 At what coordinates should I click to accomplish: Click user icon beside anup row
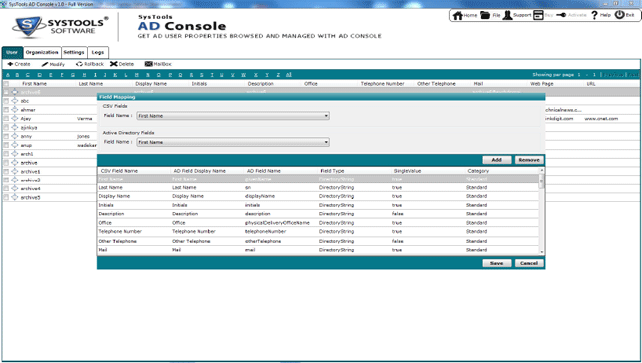click(x=15, y=145)
